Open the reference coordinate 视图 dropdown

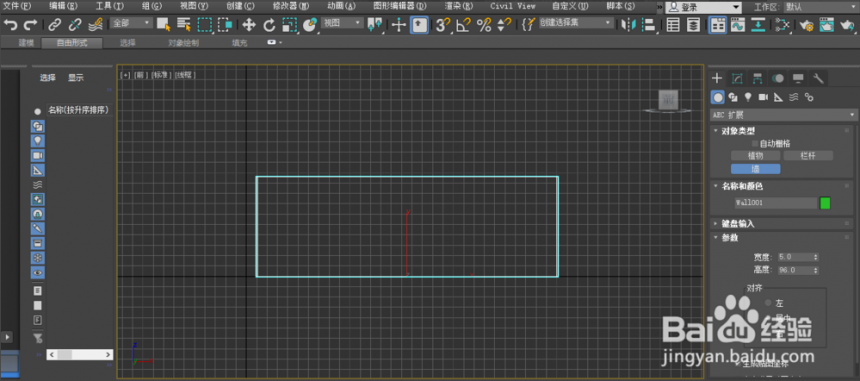click(342, 23)
